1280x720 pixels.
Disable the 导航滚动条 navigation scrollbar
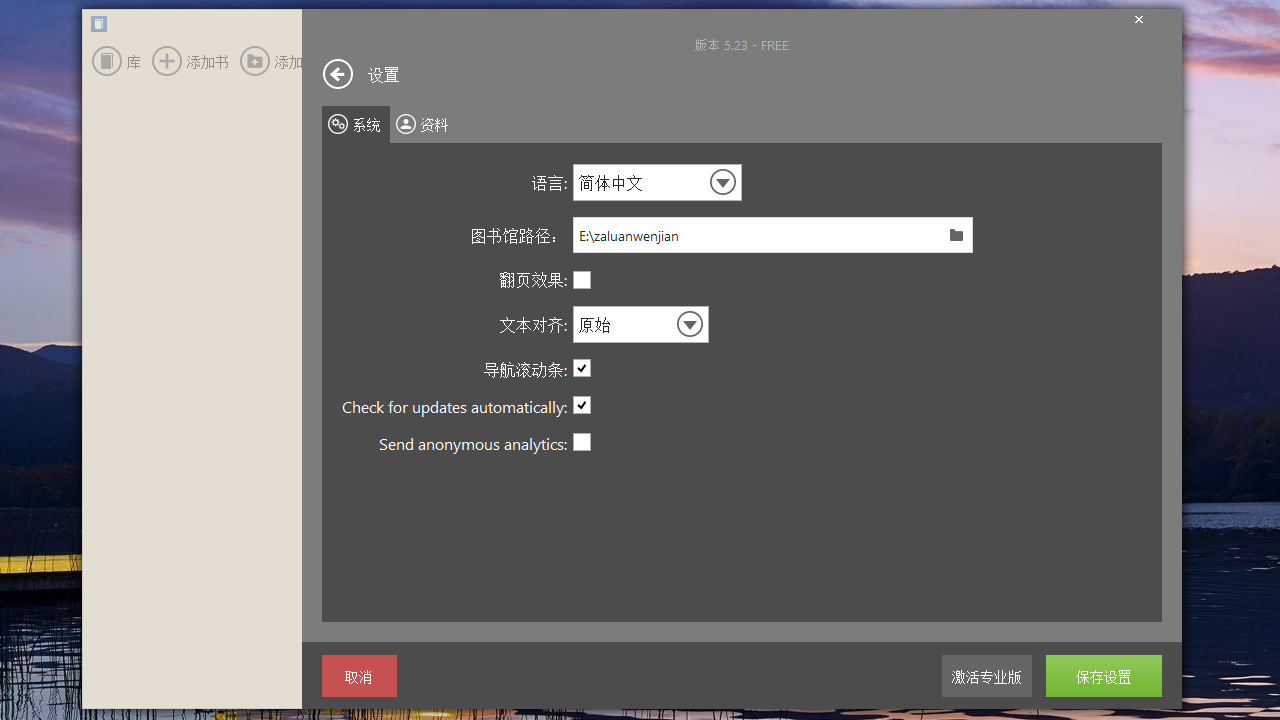581,368
